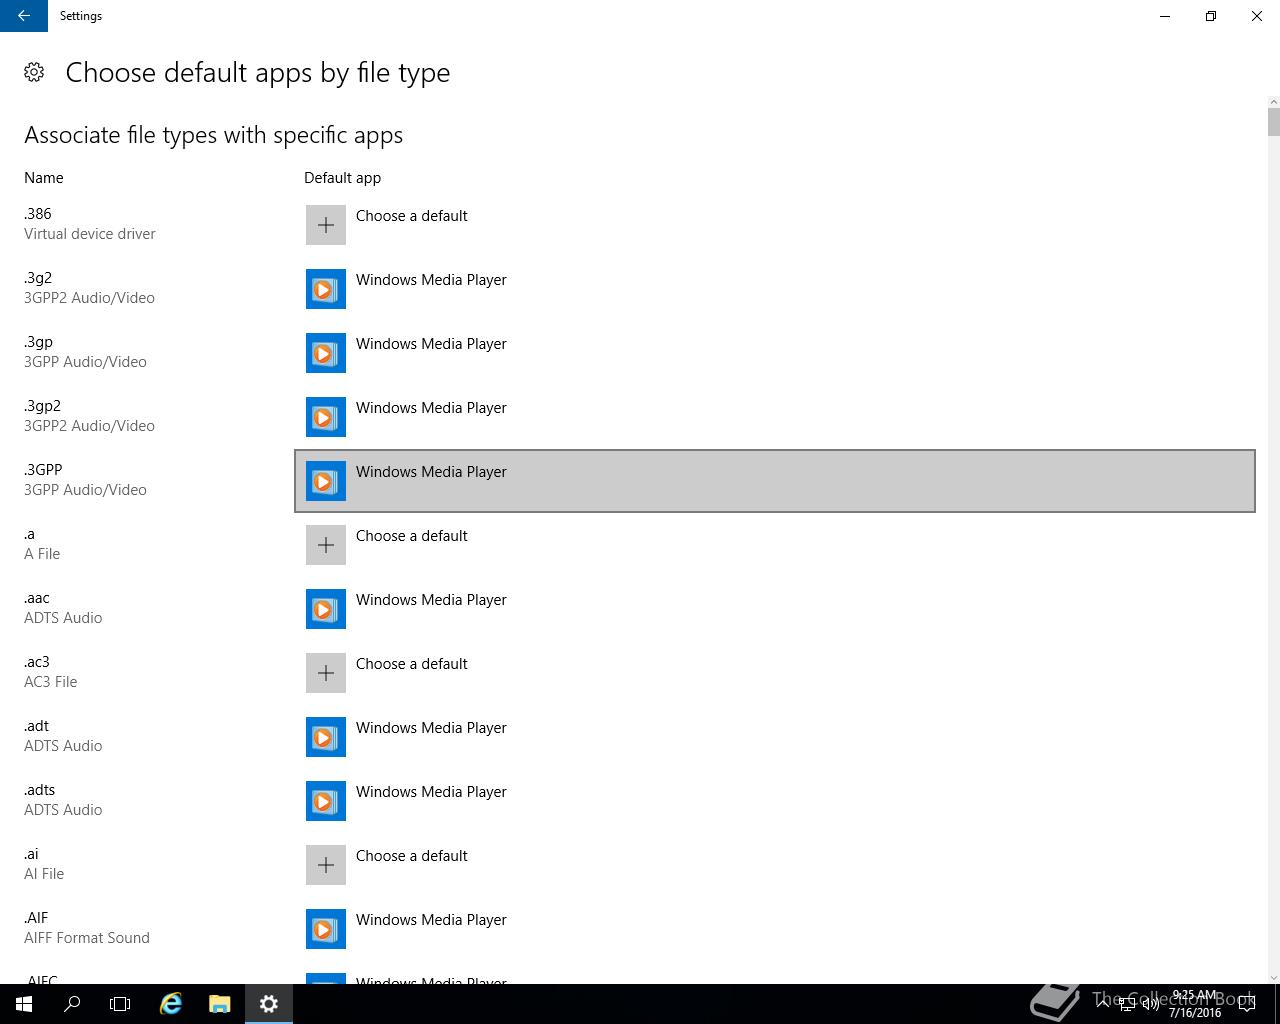Open the Start menu
This screenshot has height=1024, width=1280.
coord(24,1004)
